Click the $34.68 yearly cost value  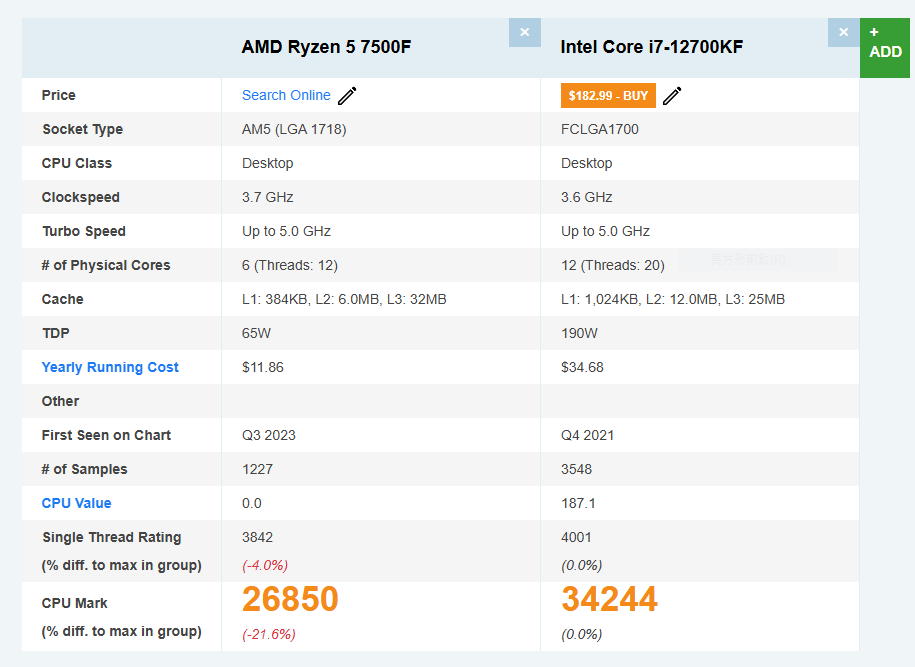coord(582,367)
